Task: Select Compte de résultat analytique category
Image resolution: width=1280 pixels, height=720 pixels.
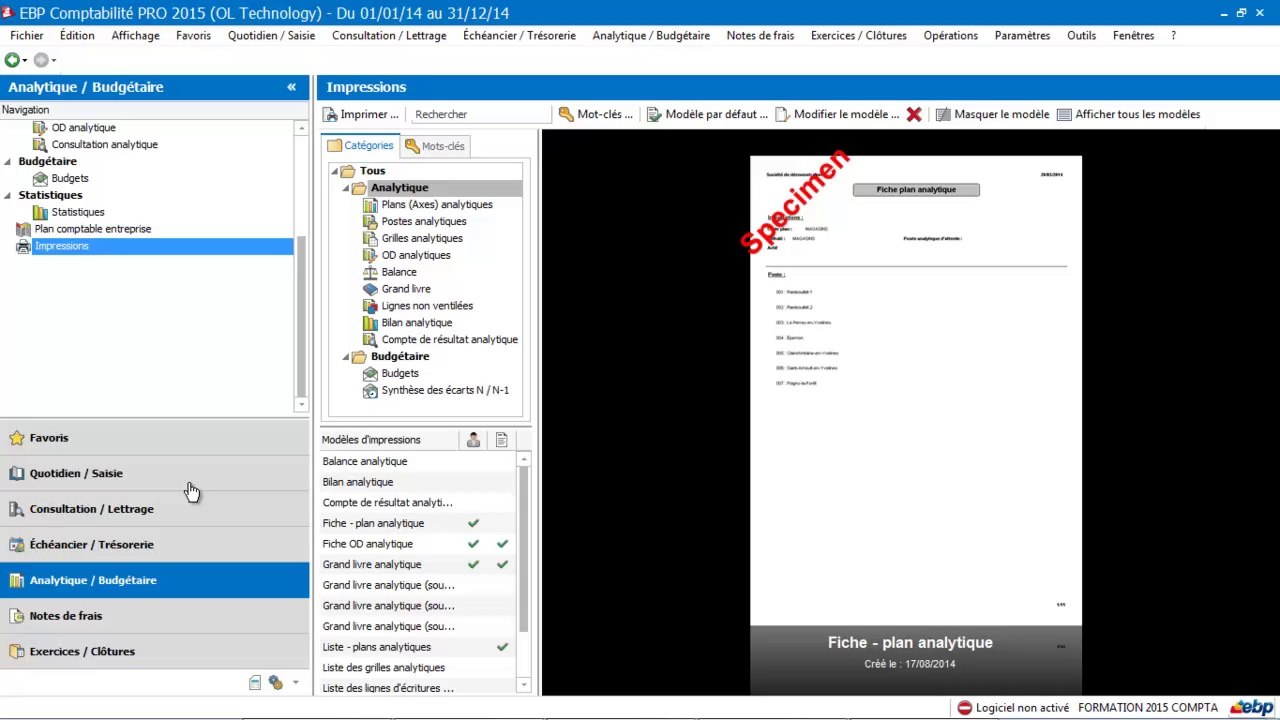Action: [450, 340]
